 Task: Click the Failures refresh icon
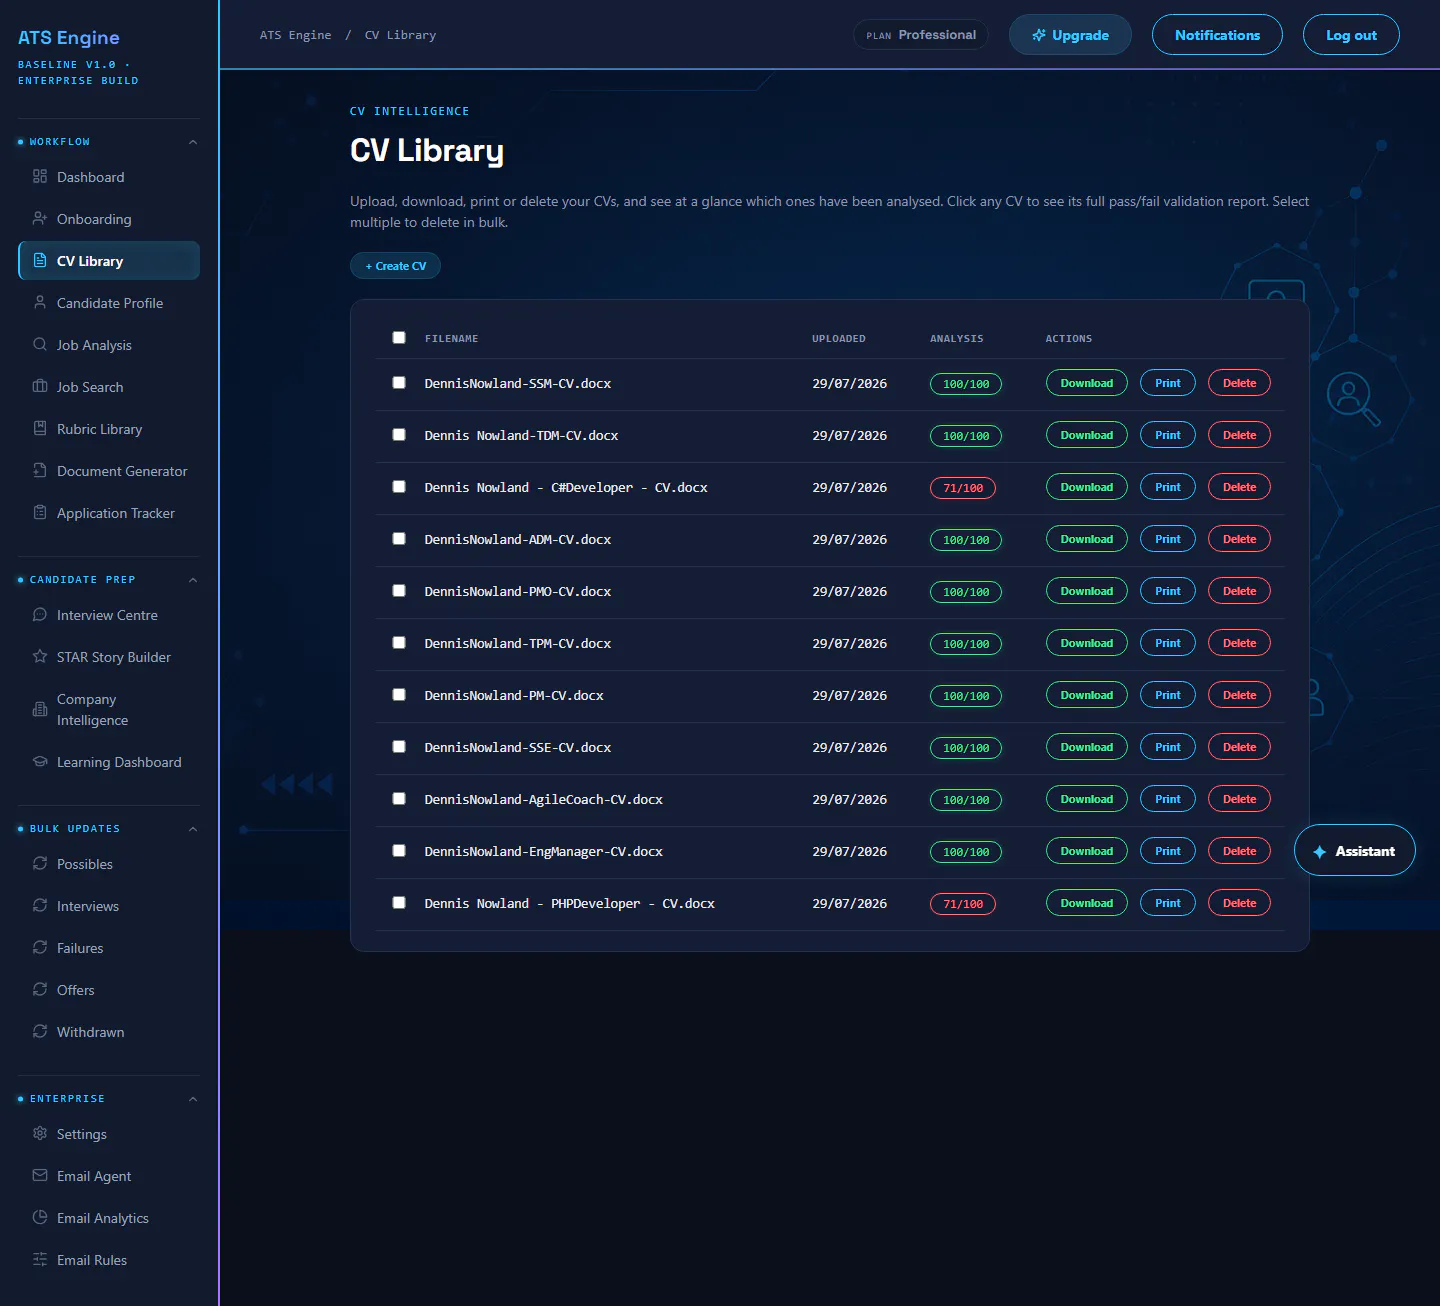pyautogui.click(x=40, y=948)
